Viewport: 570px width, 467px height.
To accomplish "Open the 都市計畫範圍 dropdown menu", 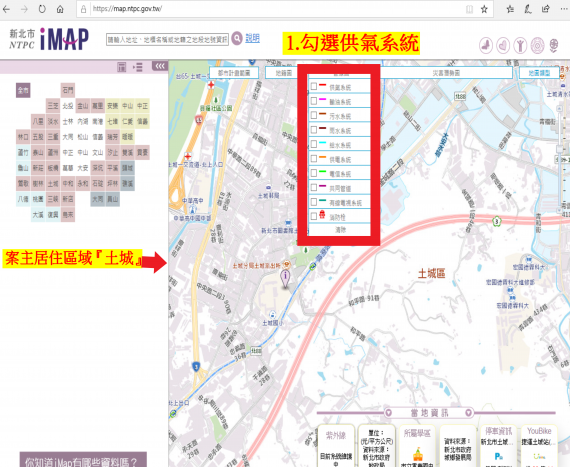I will click(x=234, y=73).
